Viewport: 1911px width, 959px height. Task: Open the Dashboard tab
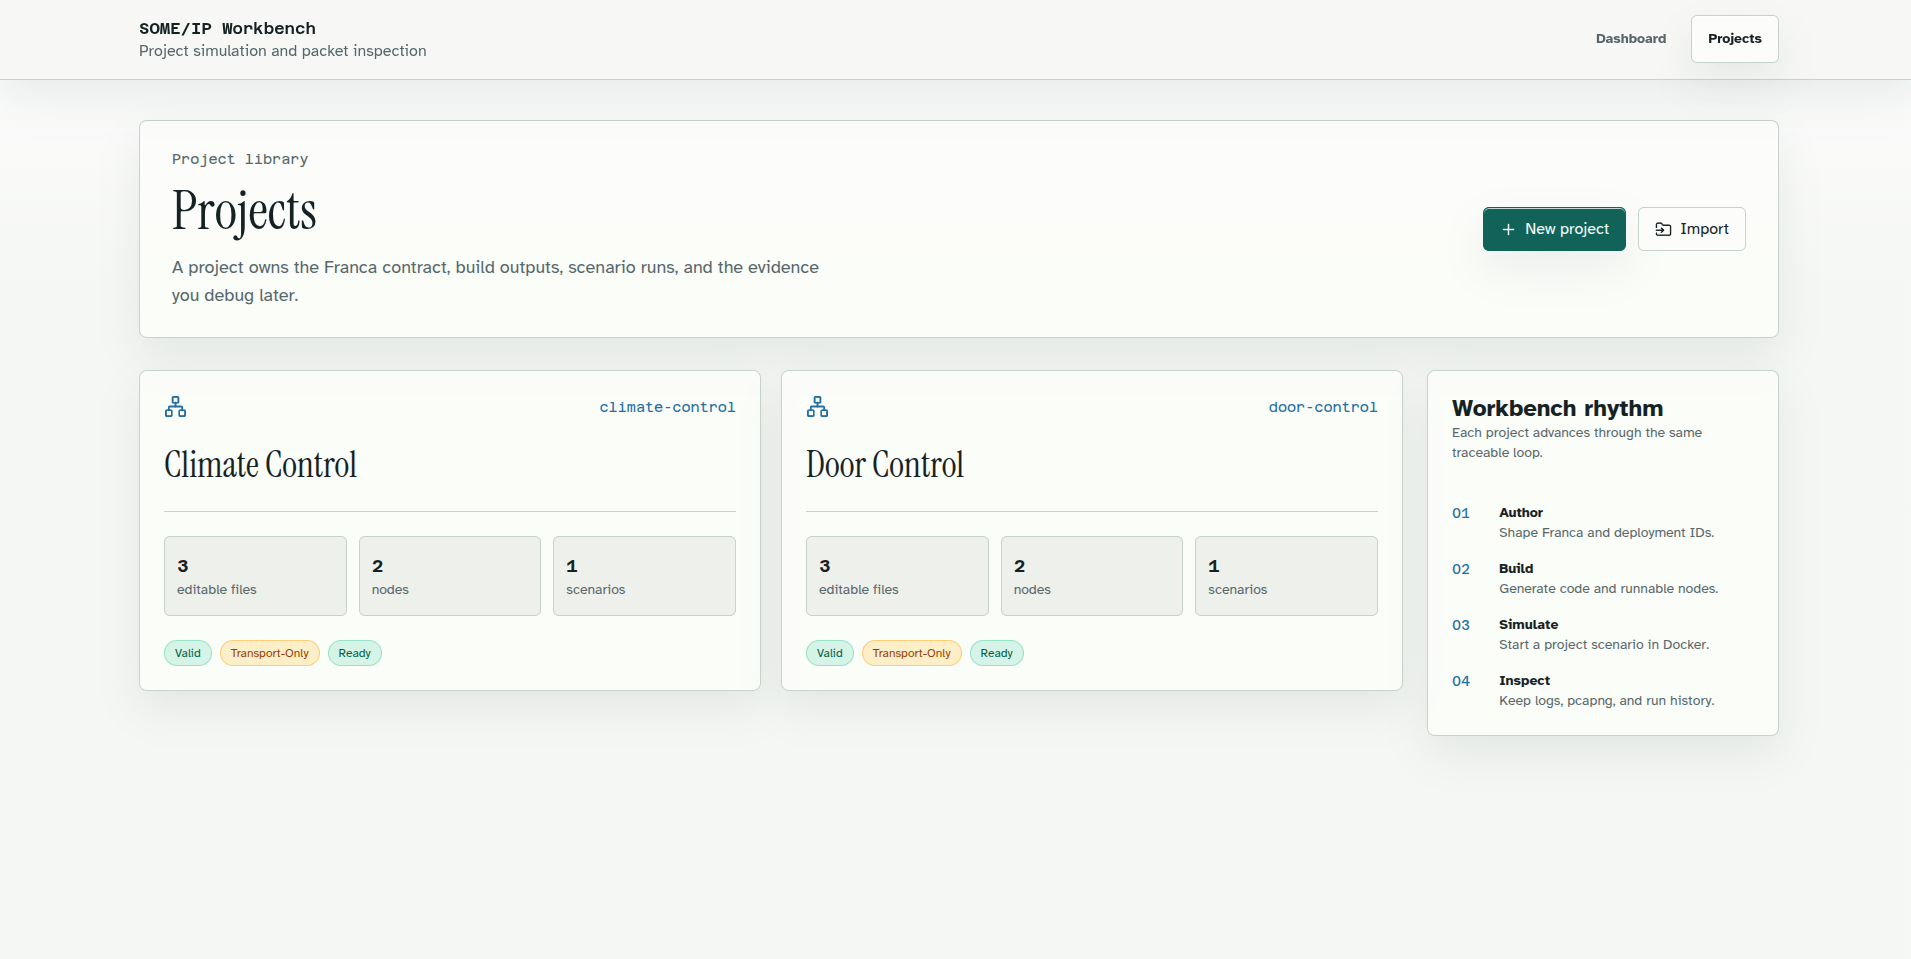coord(1631,39)
